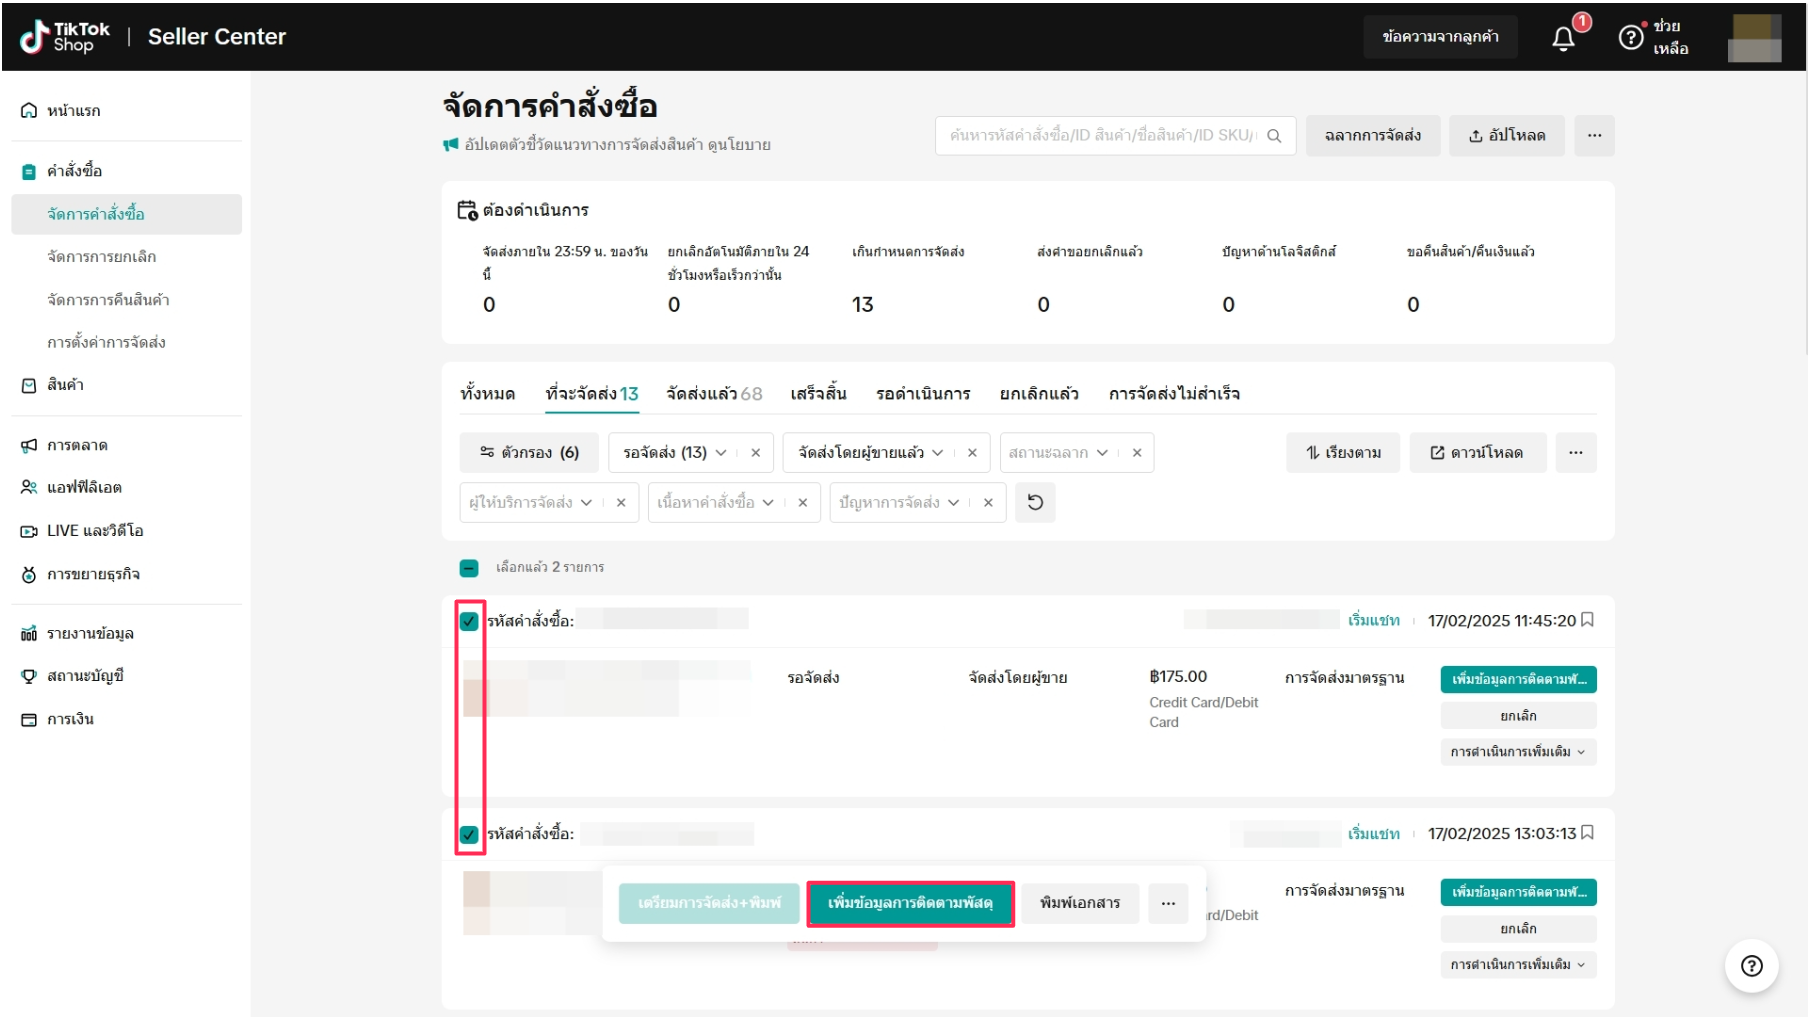Image resolution: width=1808 pixels, height=1017 pixels.
Task: Clear the จัดส่งโดยผู้ขายแล้ว filter
Action: [x=972, y=453]
